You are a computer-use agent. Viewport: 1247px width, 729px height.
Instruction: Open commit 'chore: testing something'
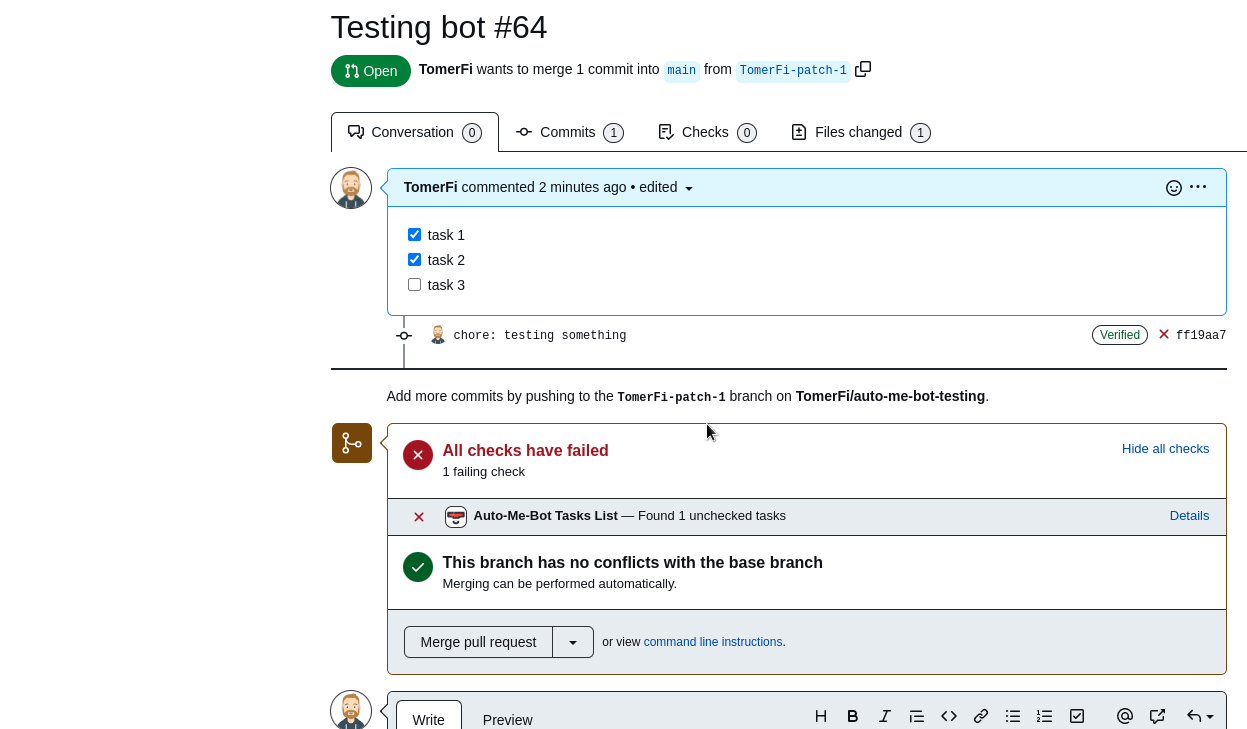pos(540,335)
